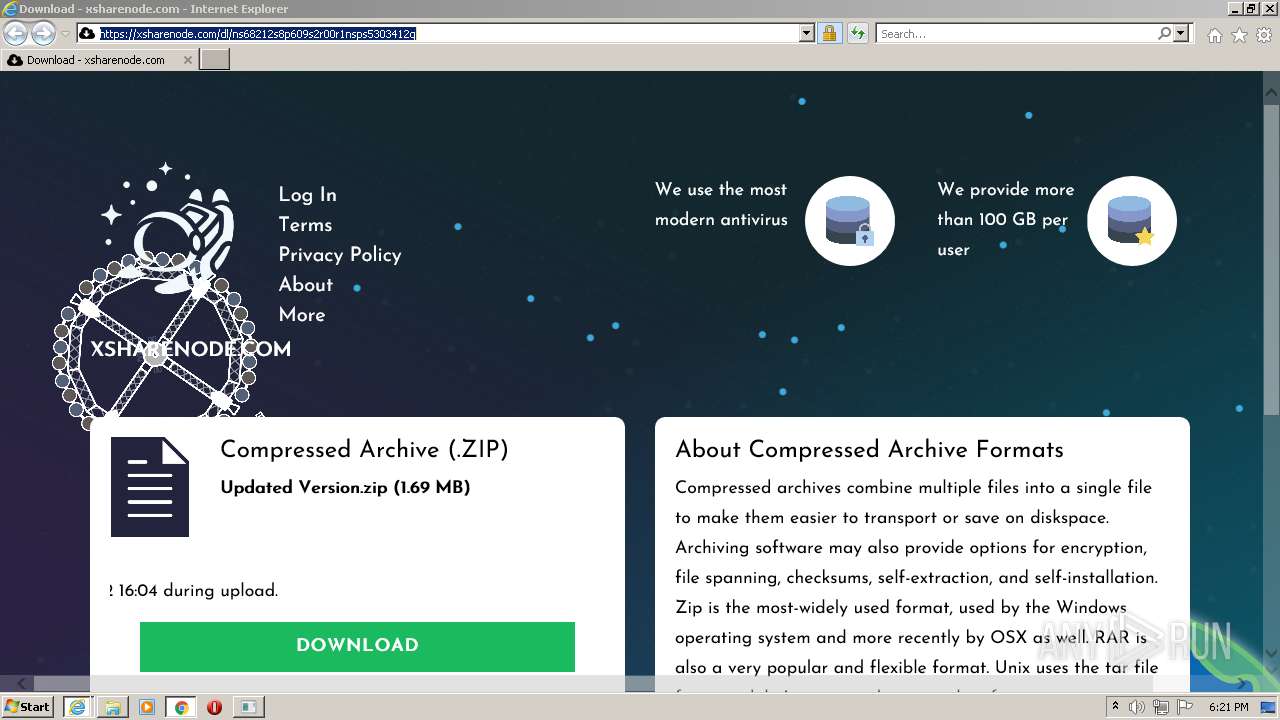
Task: Open the last taskbar application window icon
Action: [248, 707]
